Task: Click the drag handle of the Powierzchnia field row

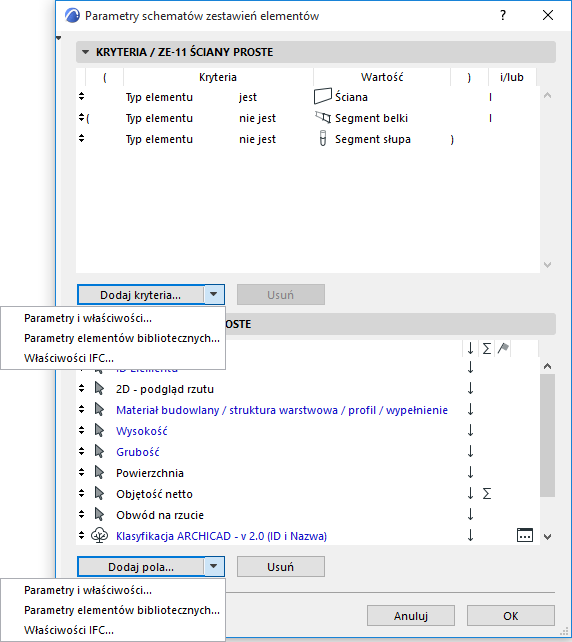Action: 81,472
